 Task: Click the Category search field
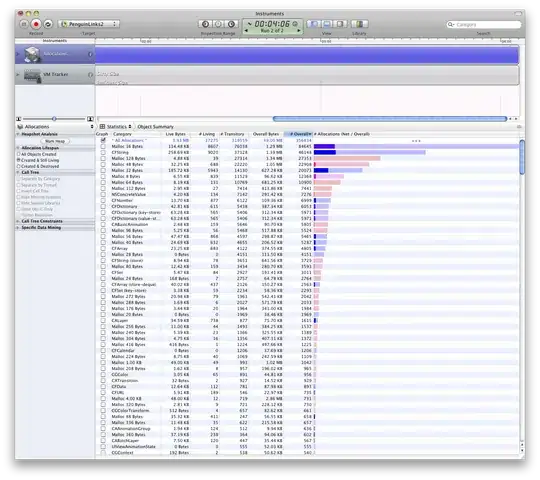coord(484,24)
